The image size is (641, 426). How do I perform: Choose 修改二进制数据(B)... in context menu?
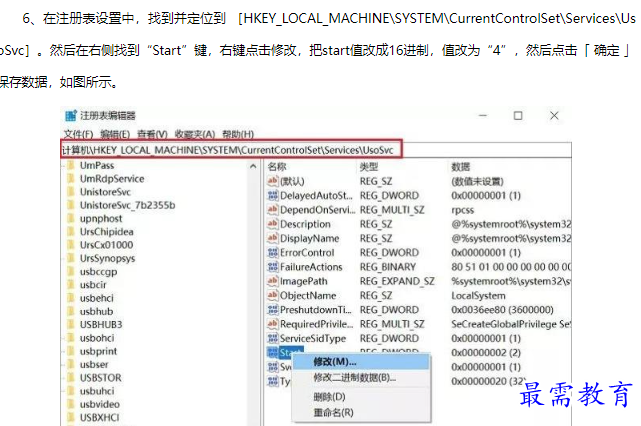click(361, 378)
